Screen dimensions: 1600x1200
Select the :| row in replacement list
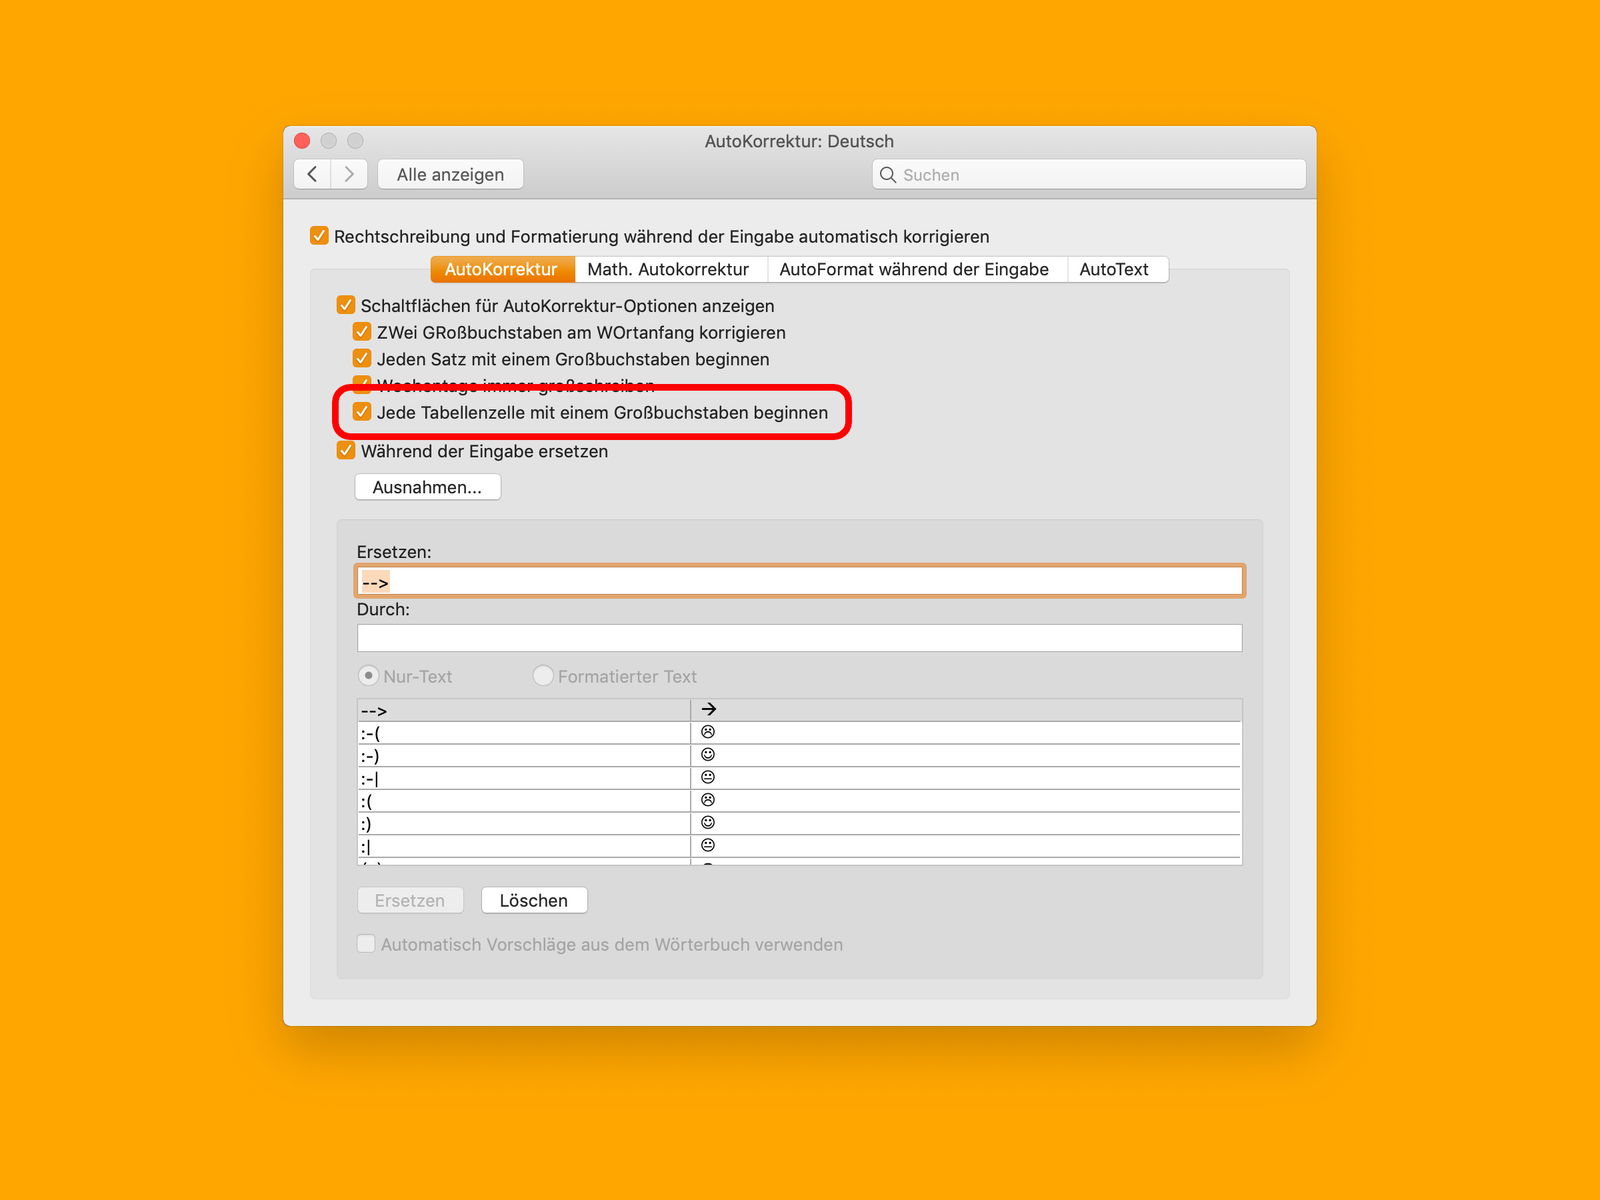[x=800, y=846]
